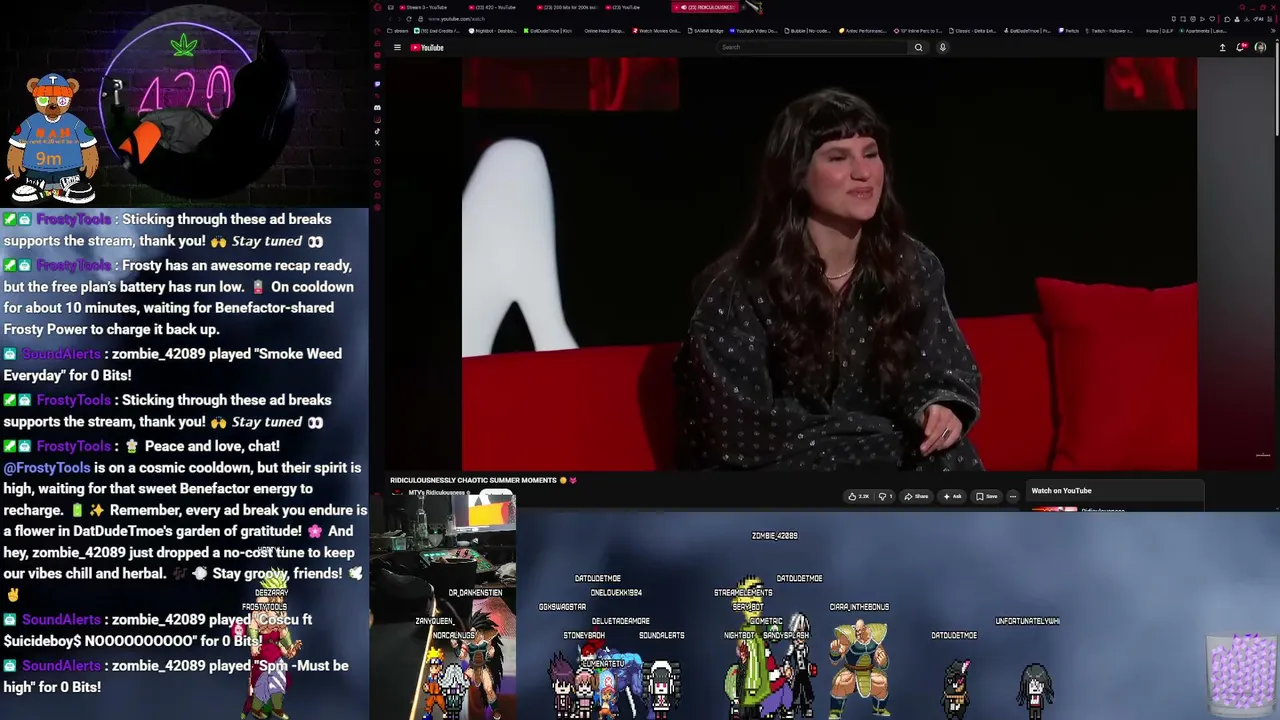Click the YouTube logo

pyautogui.click(x=427, y=47)
